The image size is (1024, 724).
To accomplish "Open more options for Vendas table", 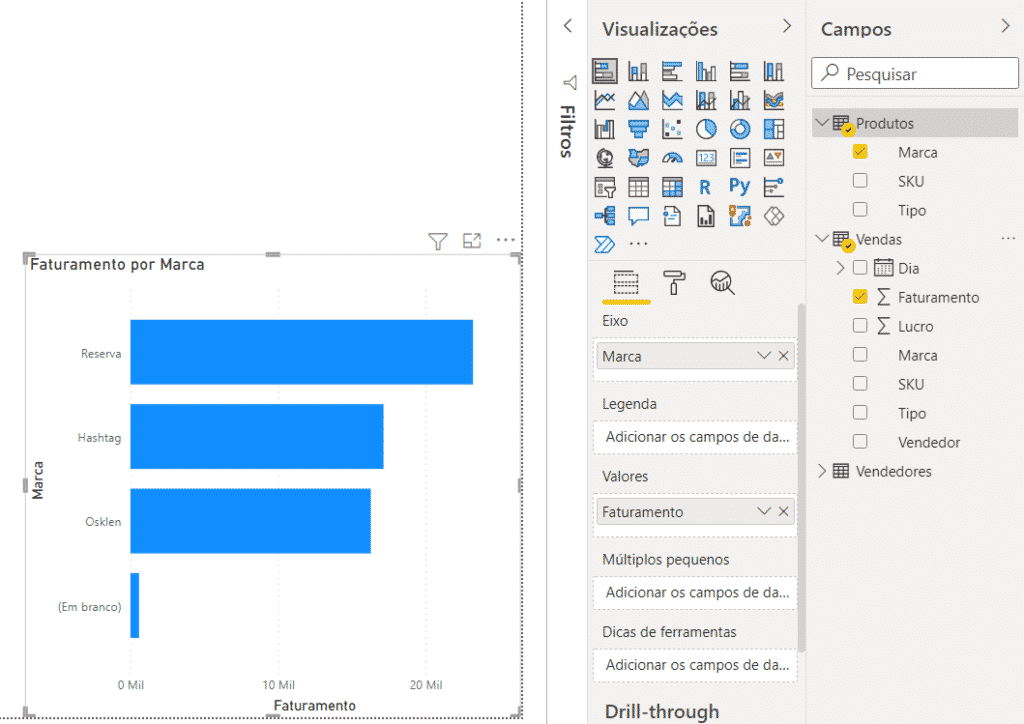I will (1008, 239).
